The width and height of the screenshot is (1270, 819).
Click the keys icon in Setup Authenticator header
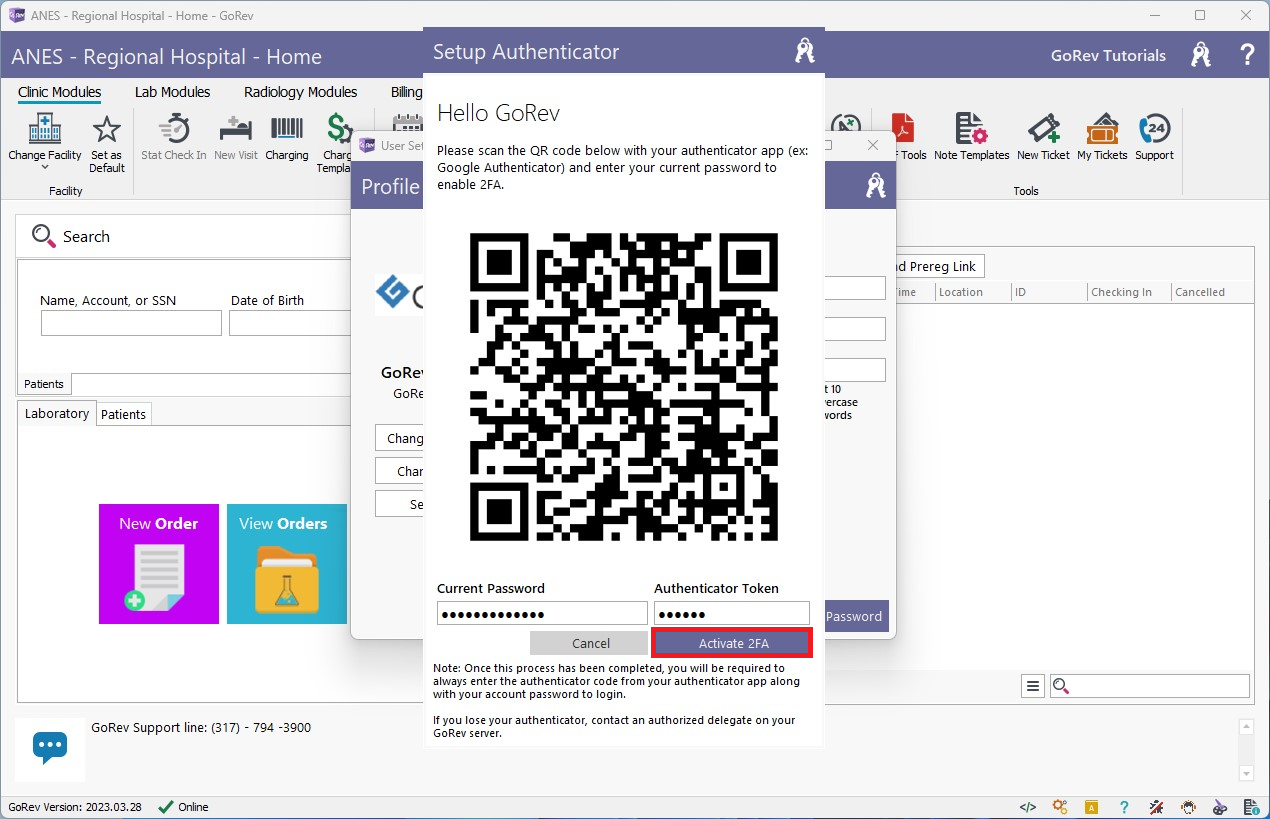[x=804, y=51]
